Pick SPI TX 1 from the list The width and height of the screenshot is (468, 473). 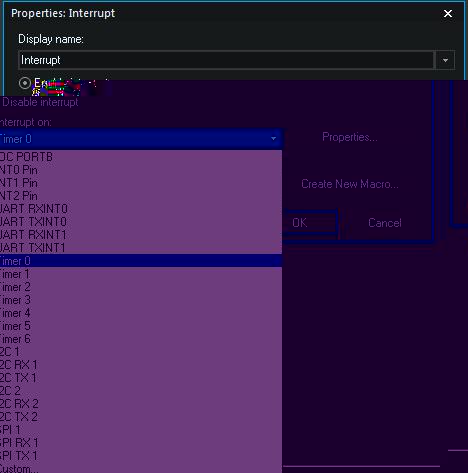click(x=141, y=456)
